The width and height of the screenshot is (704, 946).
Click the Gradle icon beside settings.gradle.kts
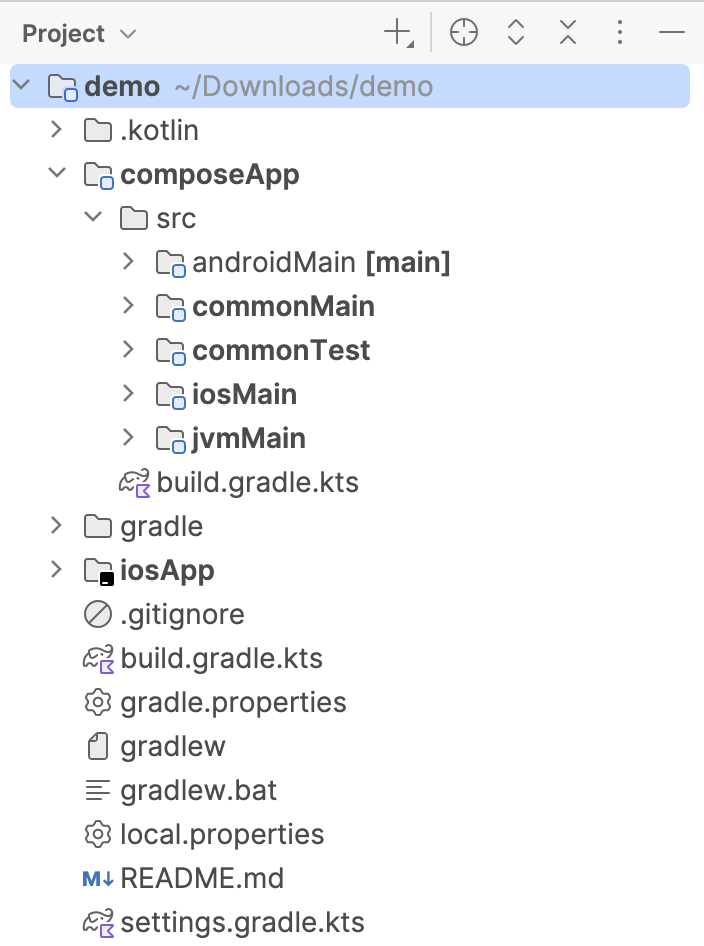tap(98, 922)
